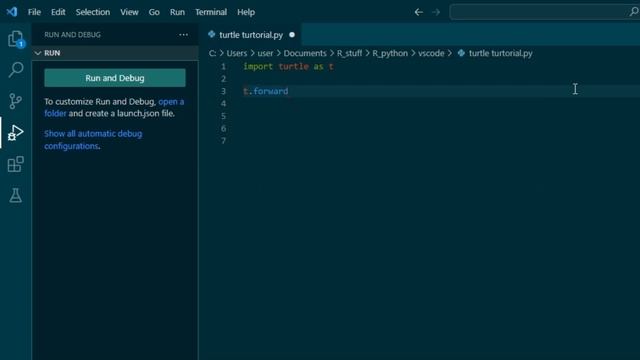
Task: Open the Terminal menu
Action: [x=211, y=12]
